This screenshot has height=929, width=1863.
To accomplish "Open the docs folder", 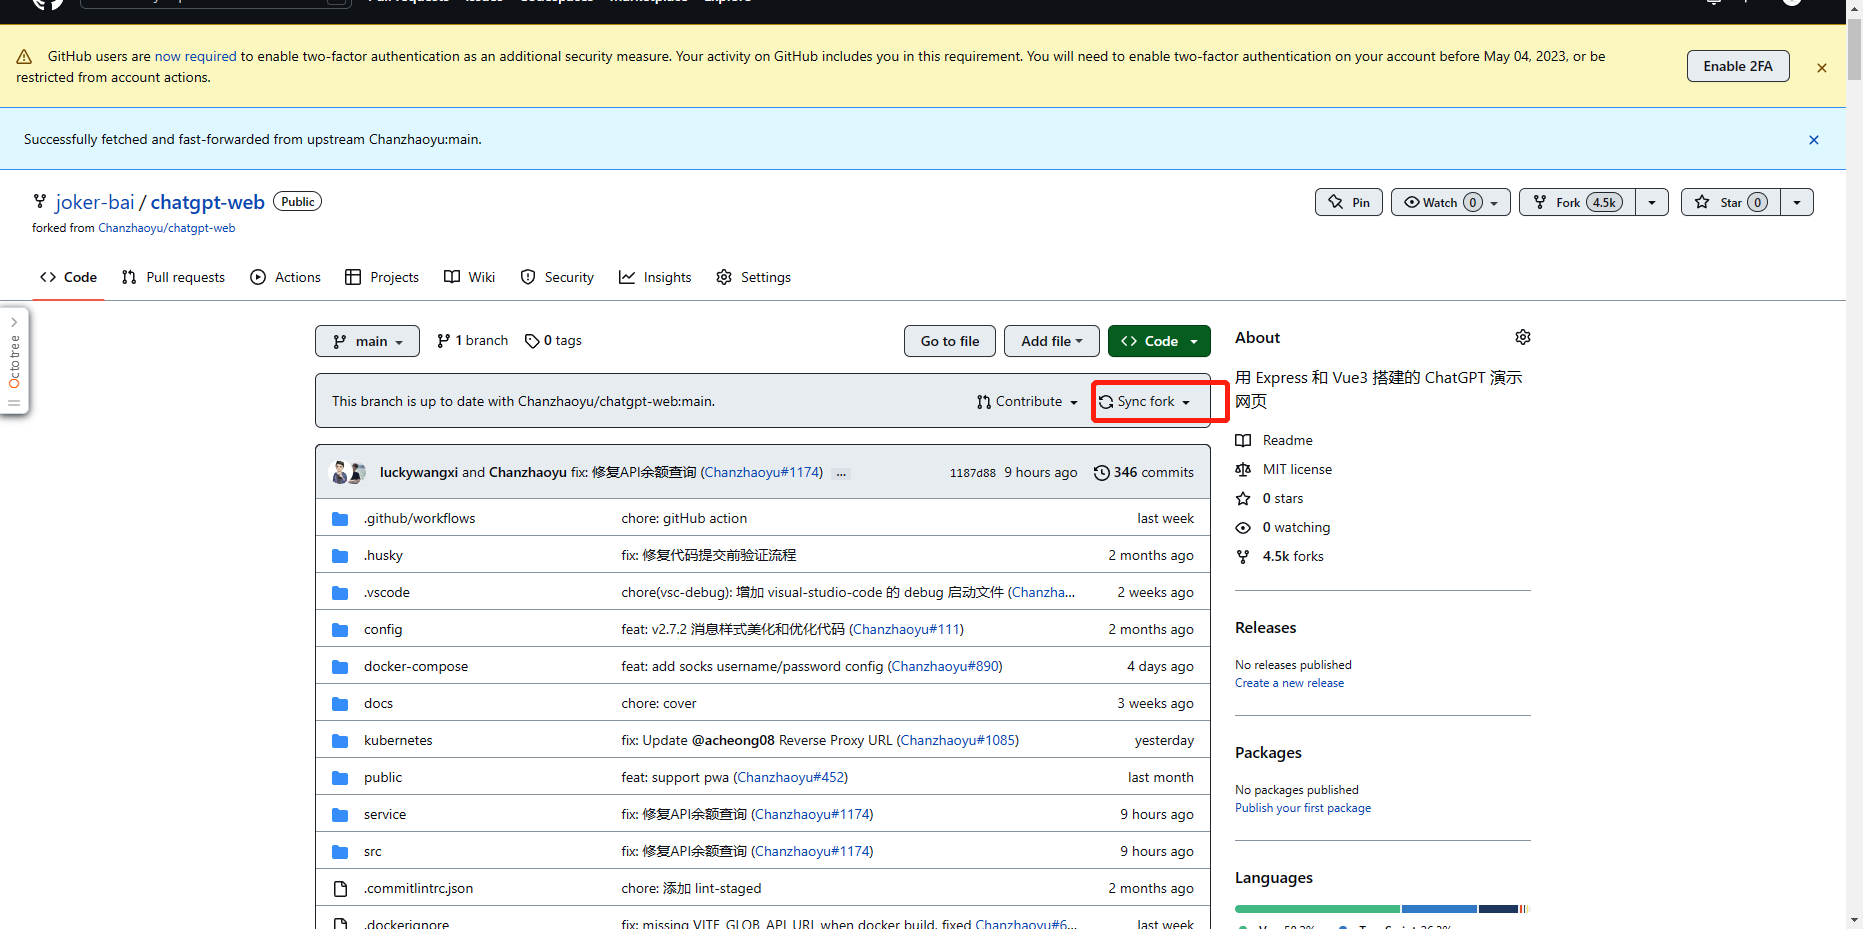I will (378, 703).
